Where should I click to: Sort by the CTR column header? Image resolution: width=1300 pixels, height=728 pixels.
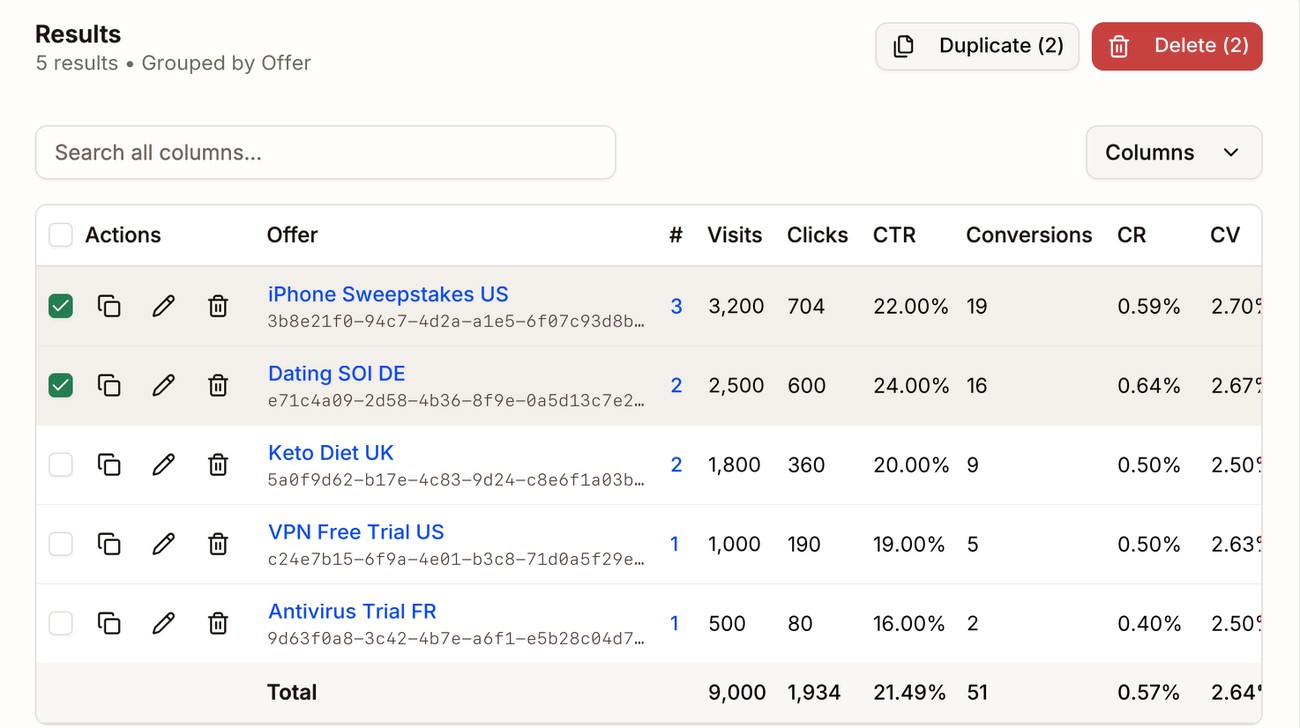(894, 235)
